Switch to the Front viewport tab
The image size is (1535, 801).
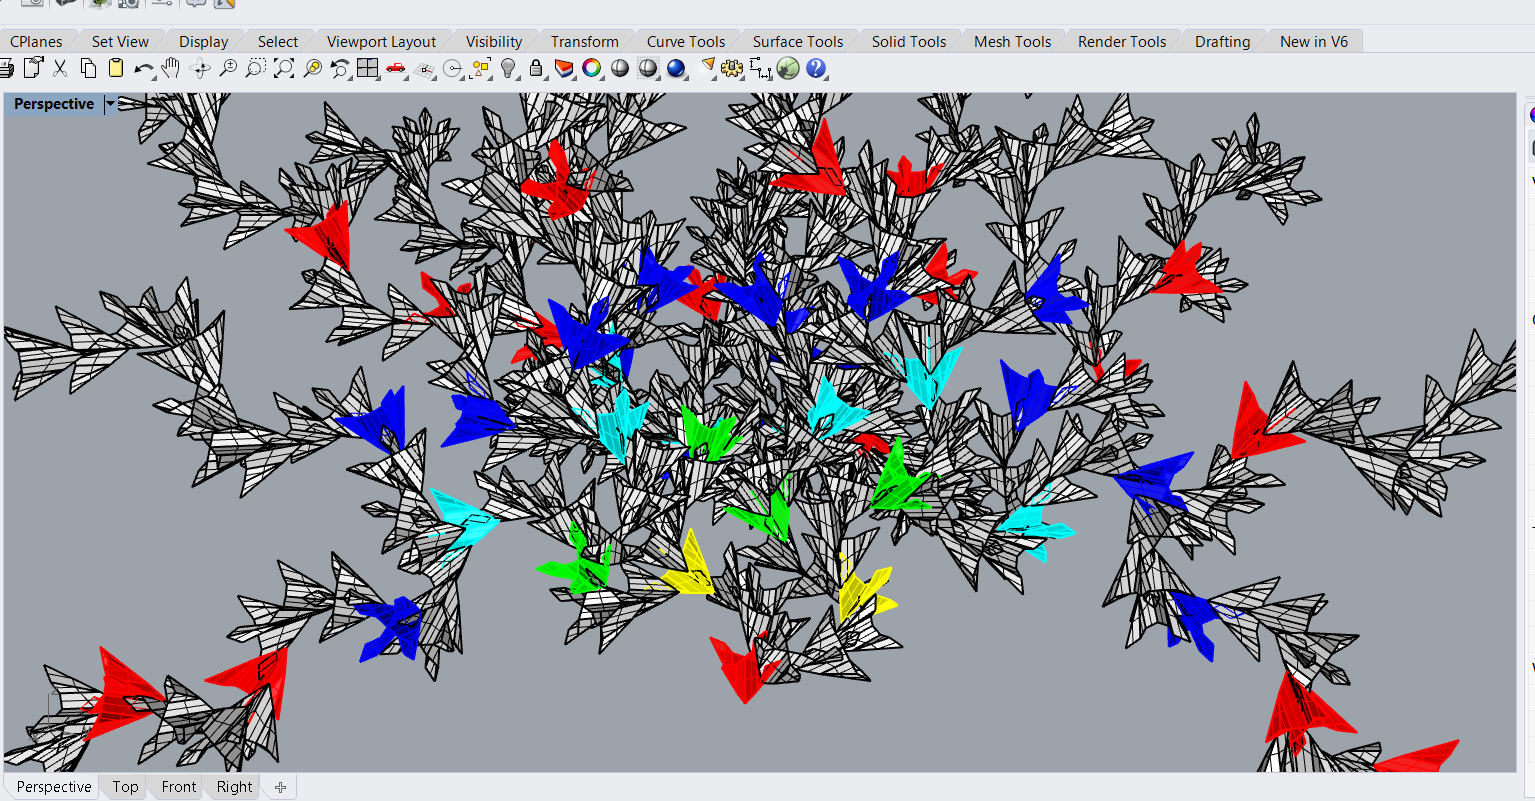(x=179, y=787)
